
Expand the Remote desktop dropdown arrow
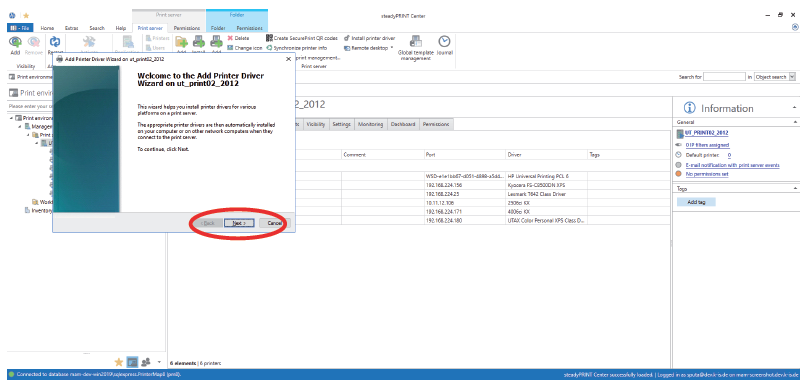point(392,48)
